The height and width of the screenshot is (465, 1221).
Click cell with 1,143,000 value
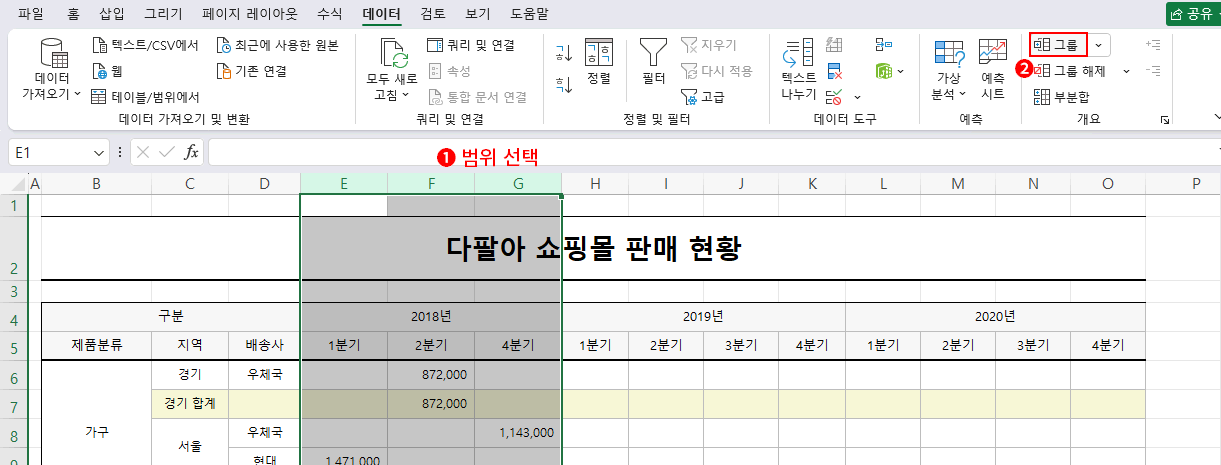coord(518,432)
